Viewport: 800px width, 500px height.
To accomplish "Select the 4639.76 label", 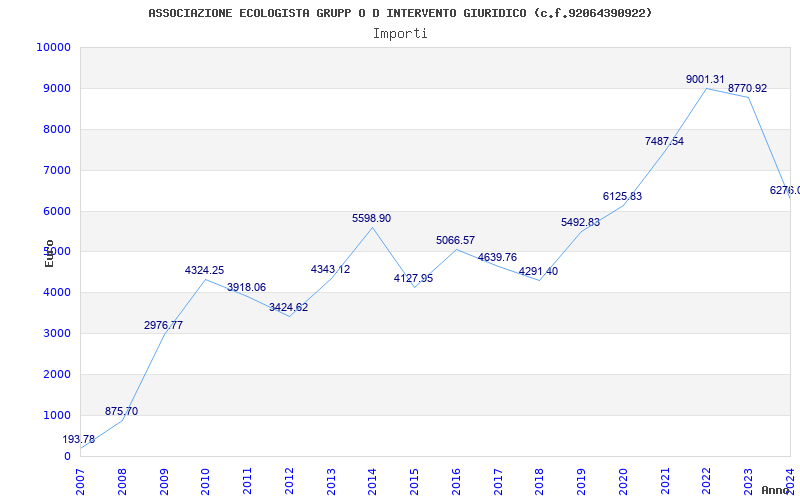I will pos(497,258).
